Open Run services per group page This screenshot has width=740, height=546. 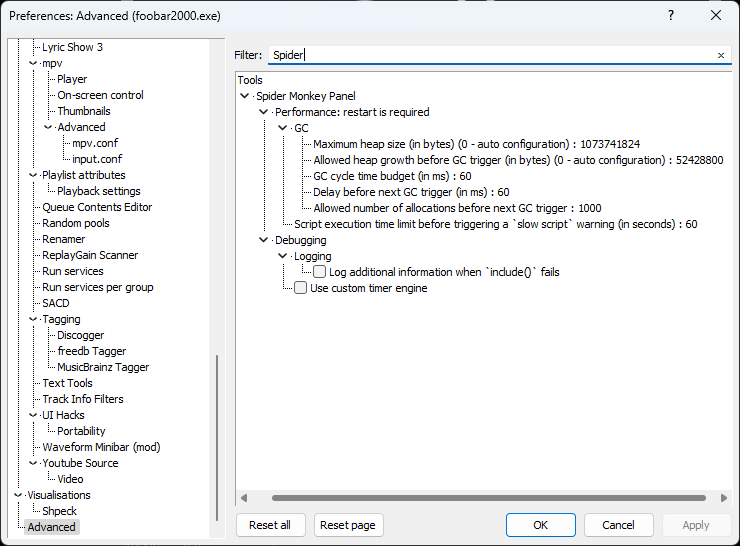coord(98,287)
